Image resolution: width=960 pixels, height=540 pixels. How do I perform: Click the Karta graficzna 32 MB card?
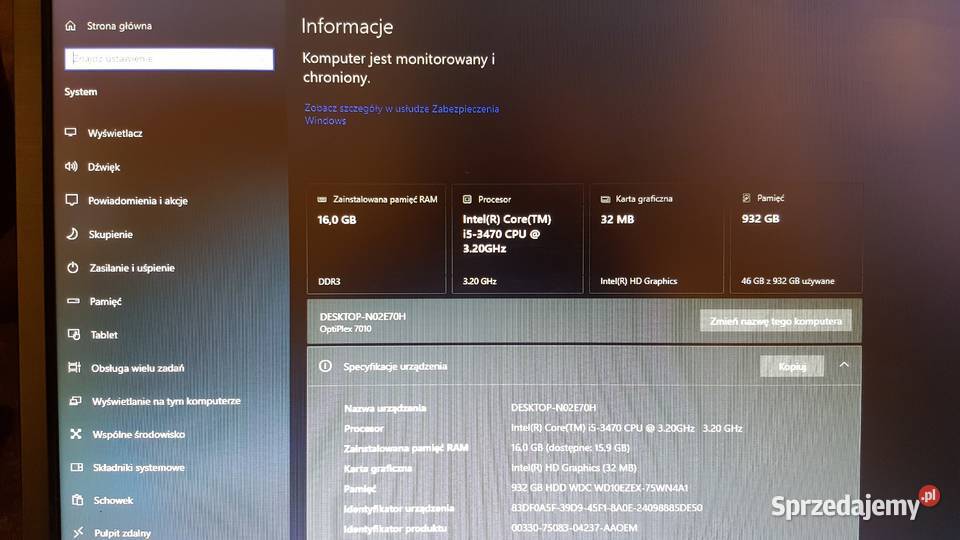pyautogui.click(x=656, y=238)
